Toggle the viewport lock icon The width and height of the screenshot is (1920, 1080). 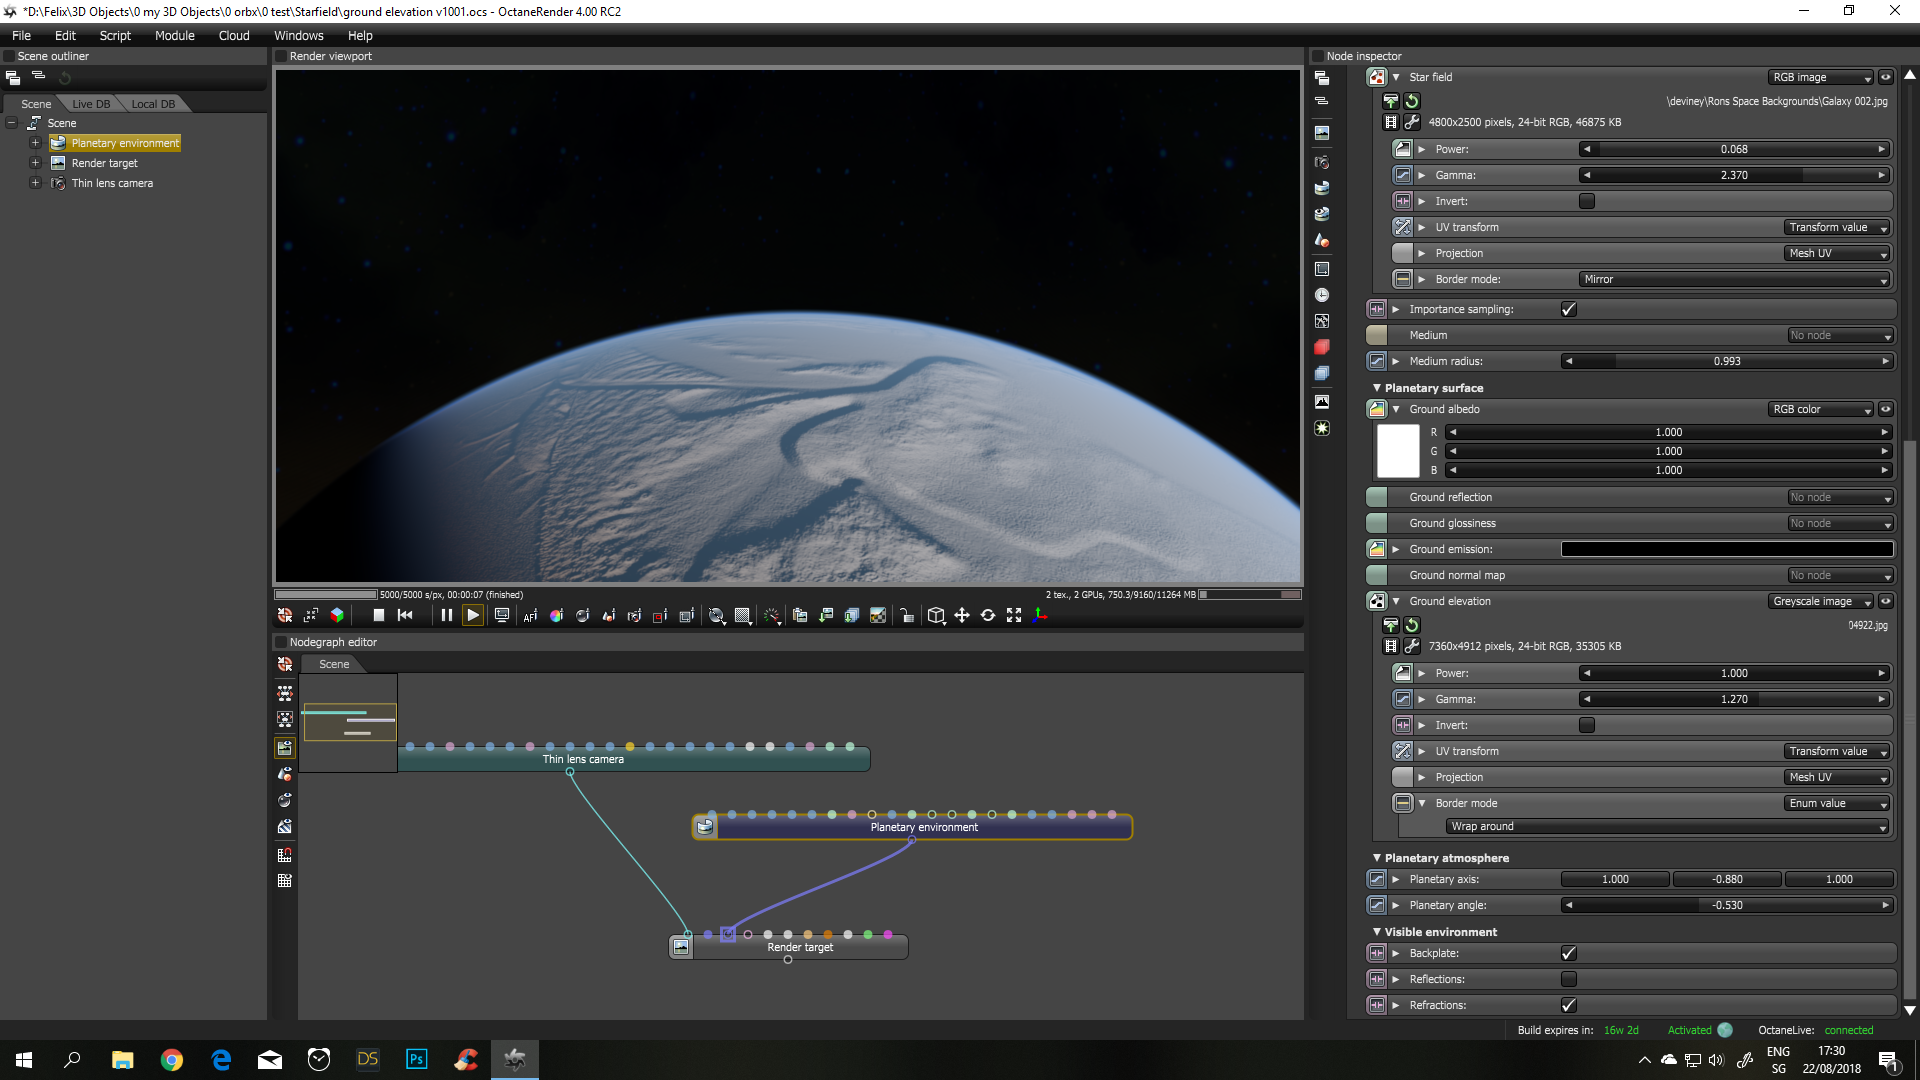pyautogui.click(x=906, y=616)
